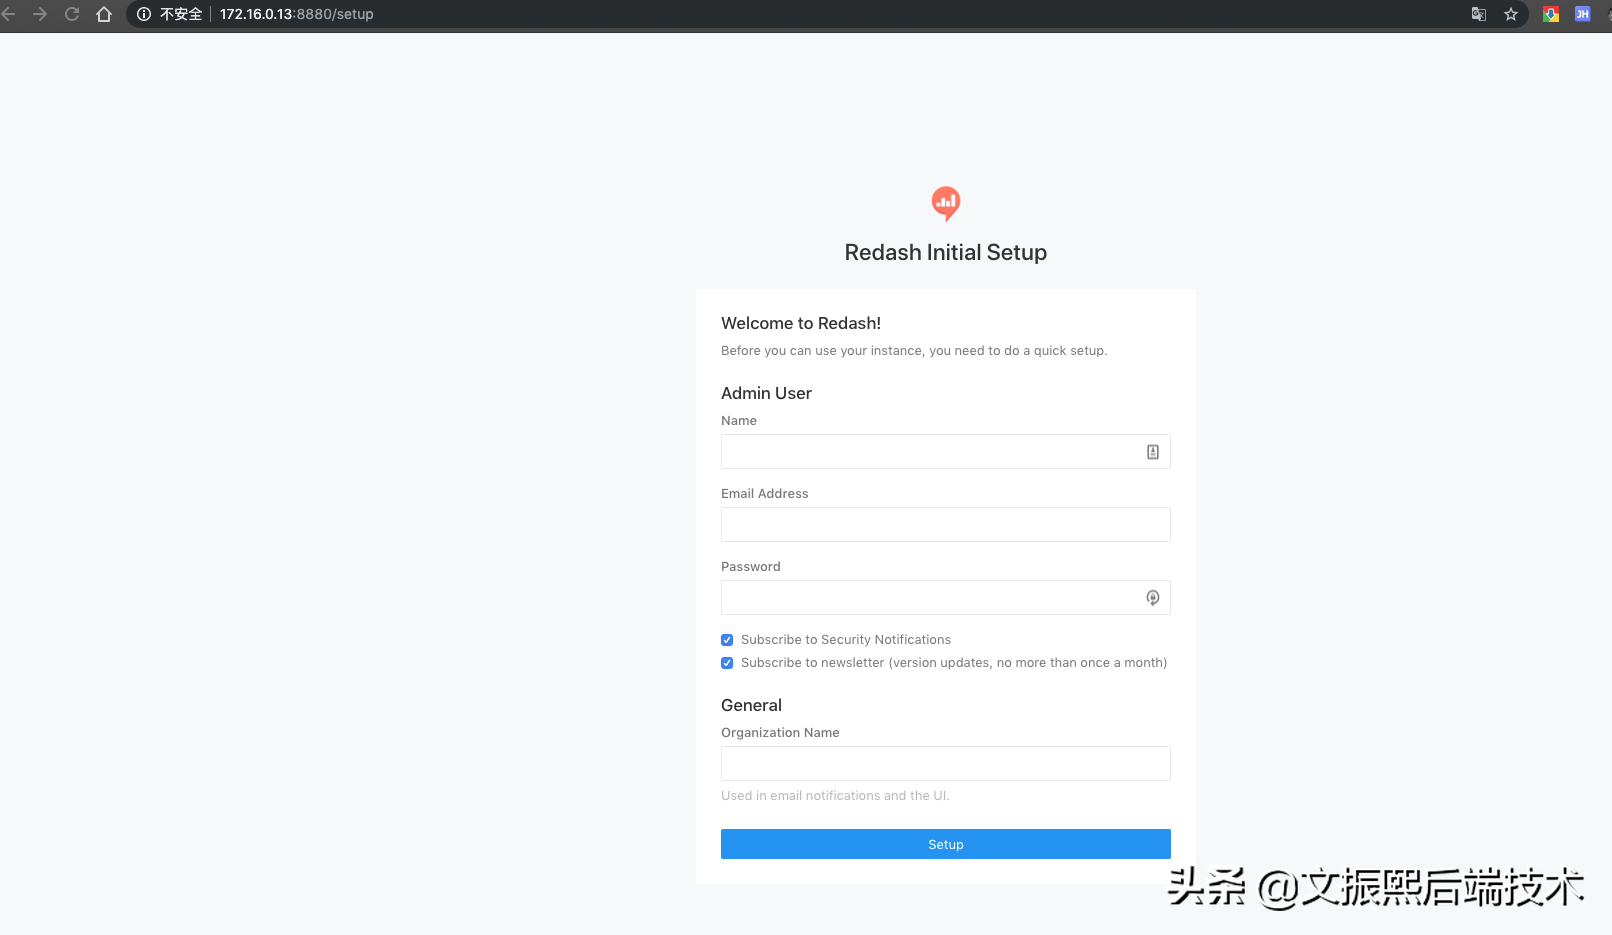Viewport: 1612px width, 935px height.
Task: Focus the Name input field
Action: [x=946, y=452]
